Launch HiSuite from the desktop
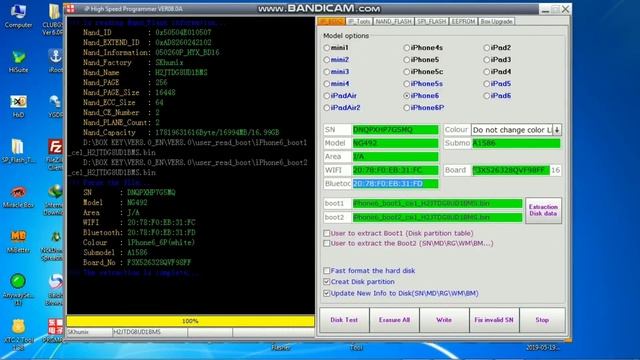Image resolution: width=640 pixels, height=360 pixels. [18, 62]
